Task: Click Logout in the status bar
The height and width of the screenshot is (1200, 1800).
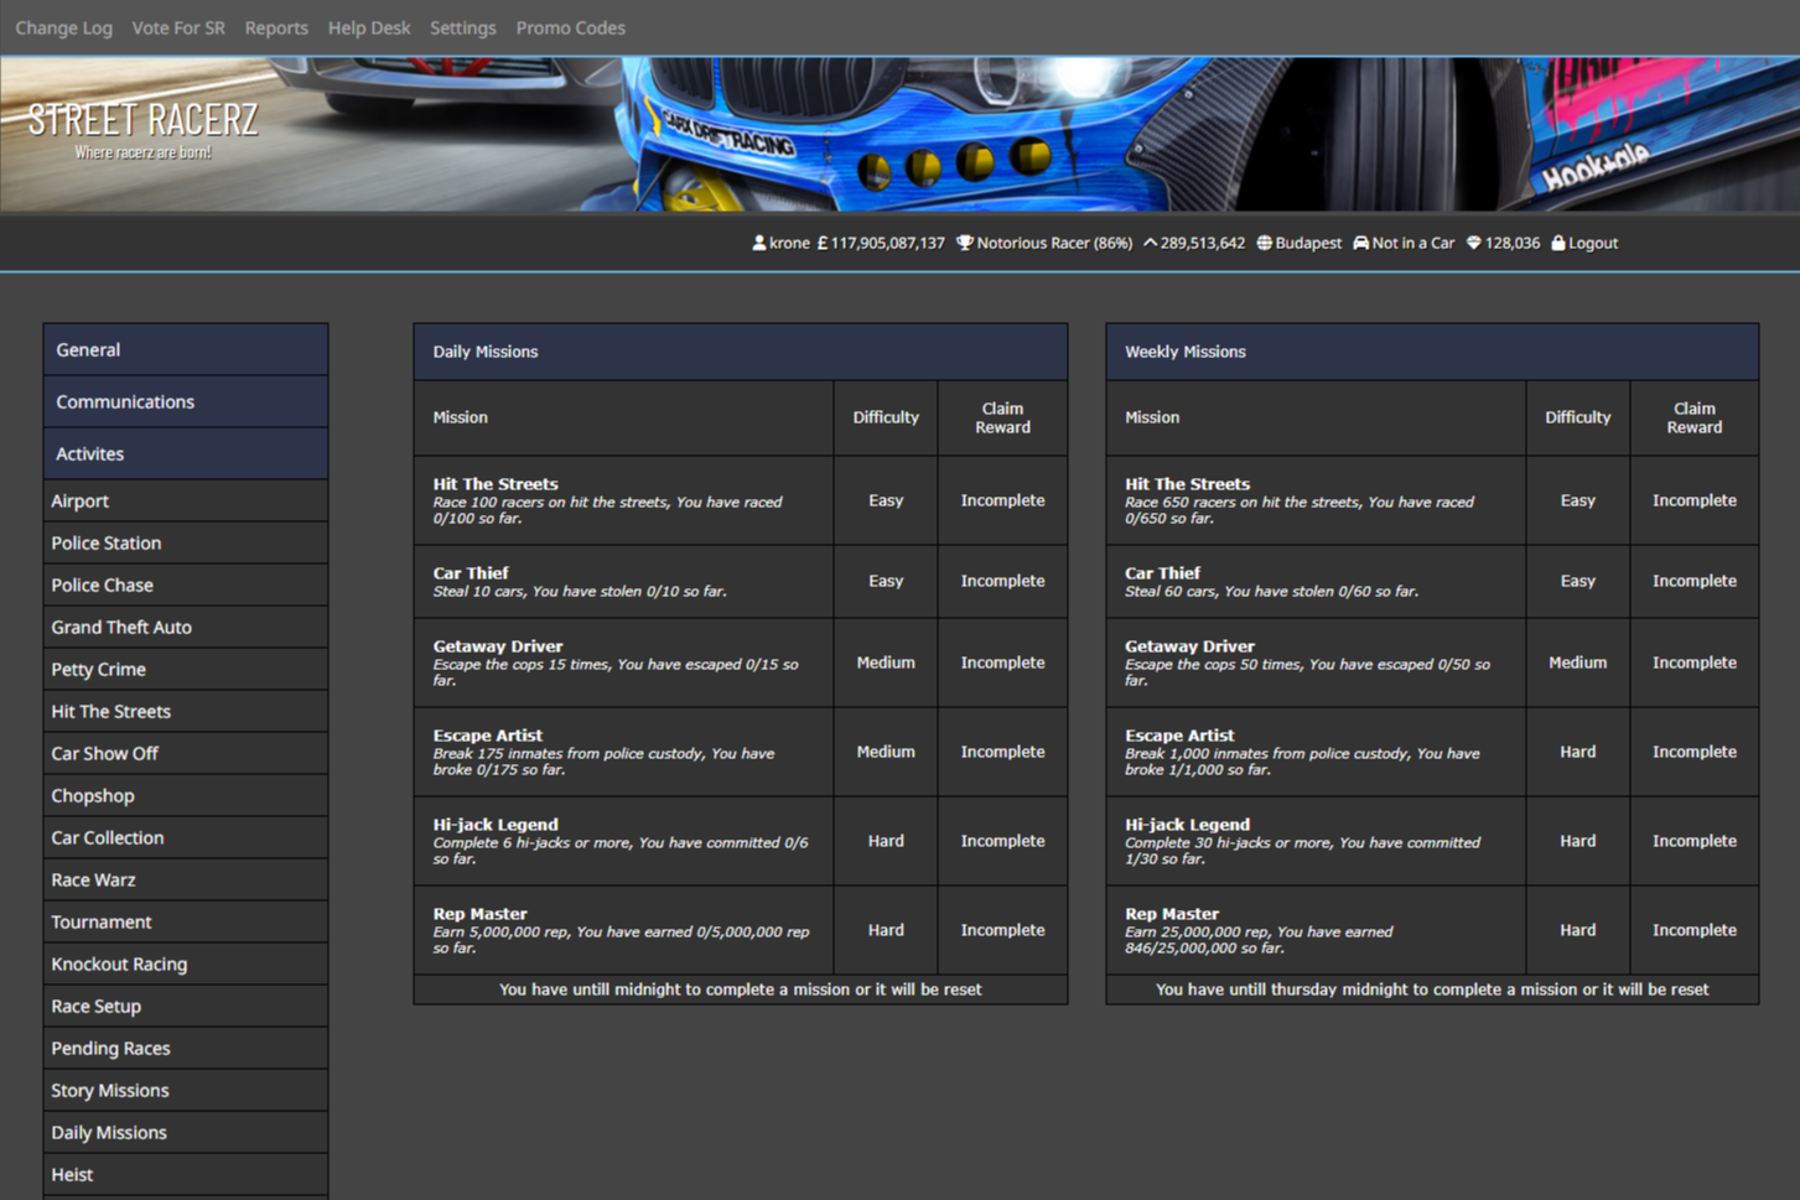Action: click(1593, 243)
